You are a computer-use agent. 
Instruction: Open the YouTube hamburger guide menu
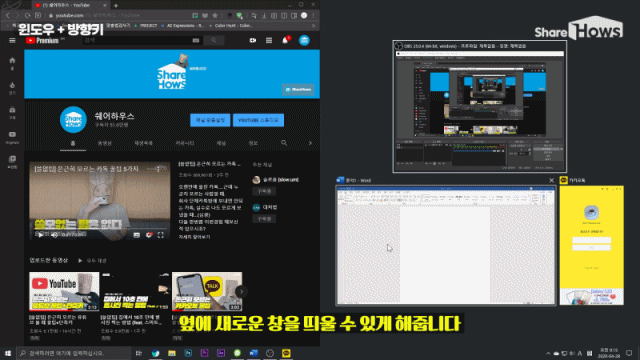click(12, 40)
